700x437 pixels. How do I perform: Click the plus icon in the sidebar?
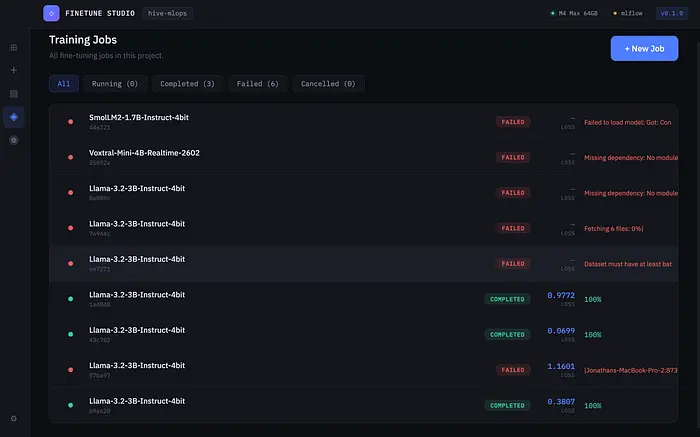pyautogui.click(x=13, y=71)
